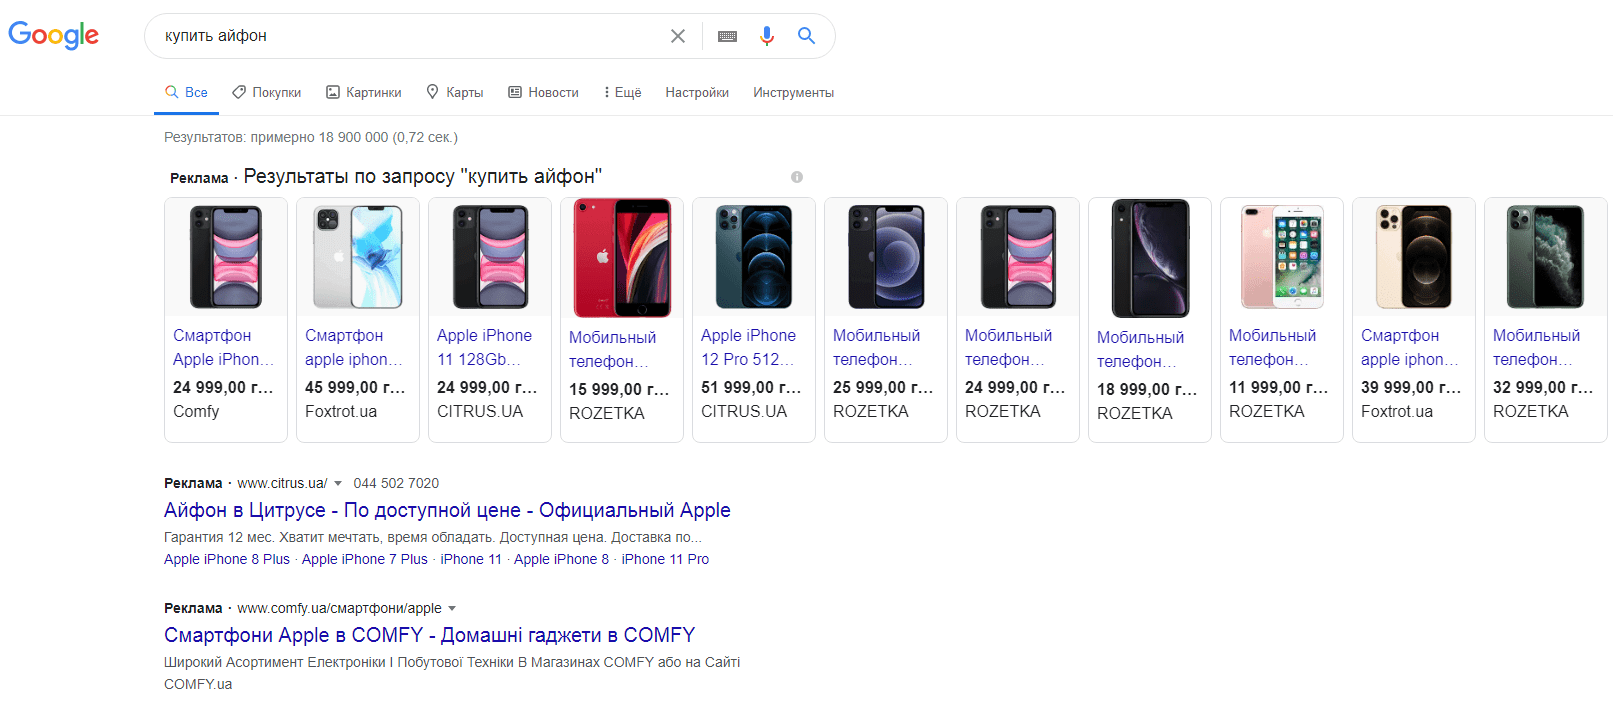
Task: Open the Новости news tab
Action: [x=544, y=92]
